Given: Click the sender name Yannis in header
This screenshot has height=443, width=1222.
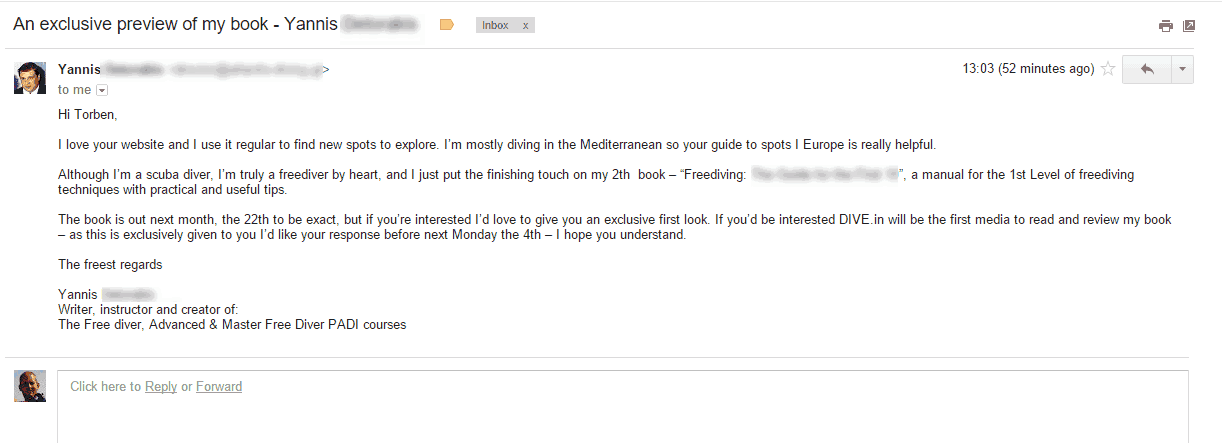Looking at the screenshot, I should click(x=79, y=69).
